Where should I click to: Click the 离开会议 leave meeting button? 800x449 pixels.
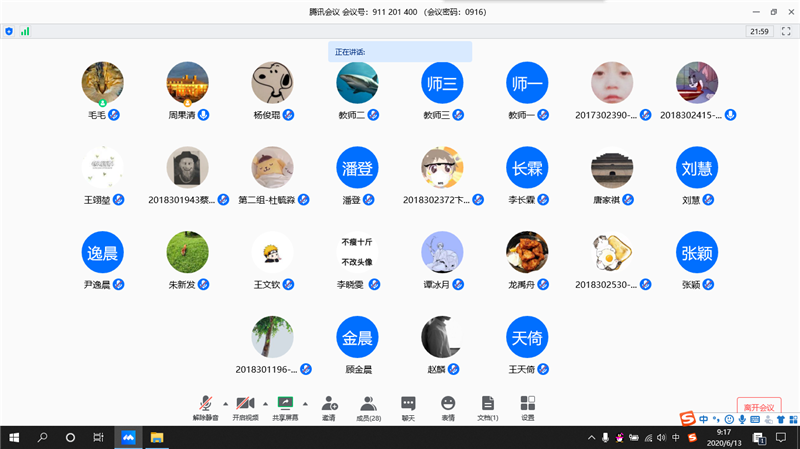coord(758,407)
